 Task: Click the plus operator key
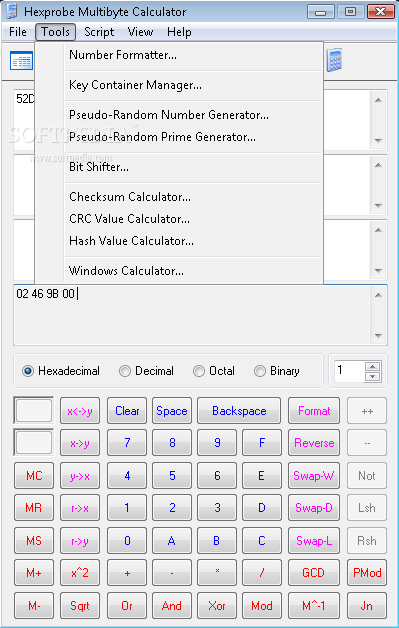tap(127, 573)
